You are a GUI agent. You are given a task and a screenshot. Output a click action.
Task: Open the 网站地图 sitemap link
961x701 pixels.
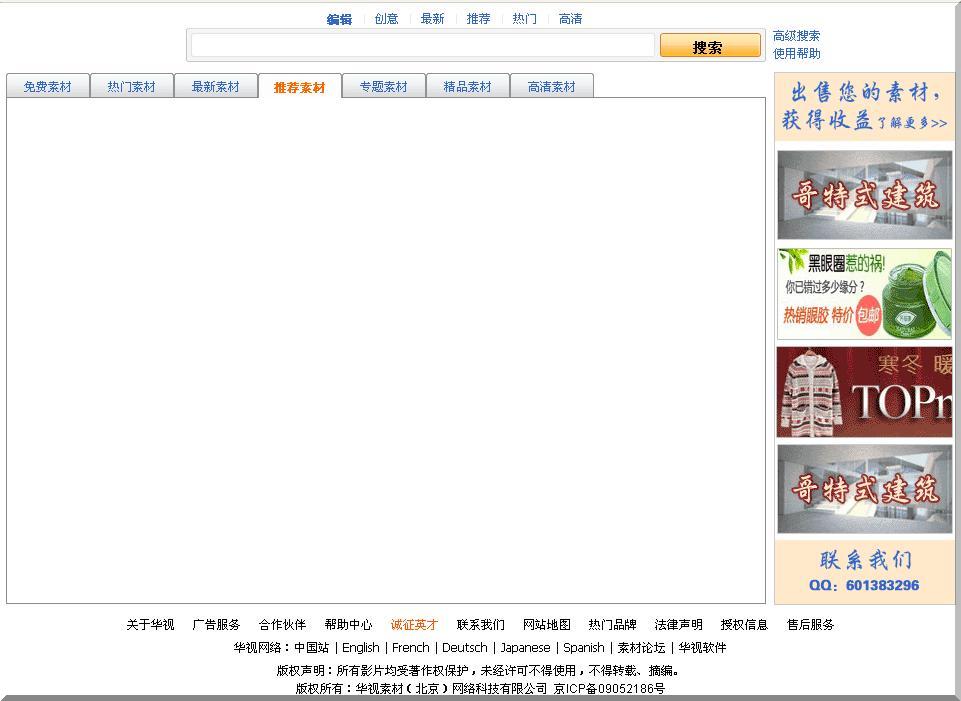[x=546, y=625]
